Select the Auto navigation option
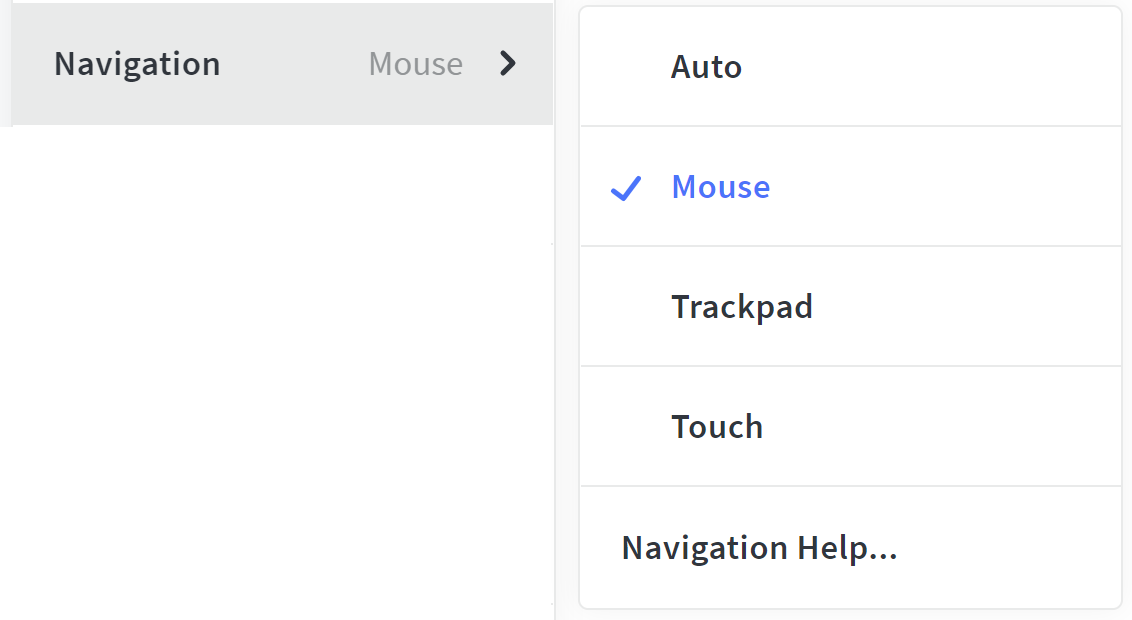This screenshot has width=1132, height=620. tap(706, 67)
